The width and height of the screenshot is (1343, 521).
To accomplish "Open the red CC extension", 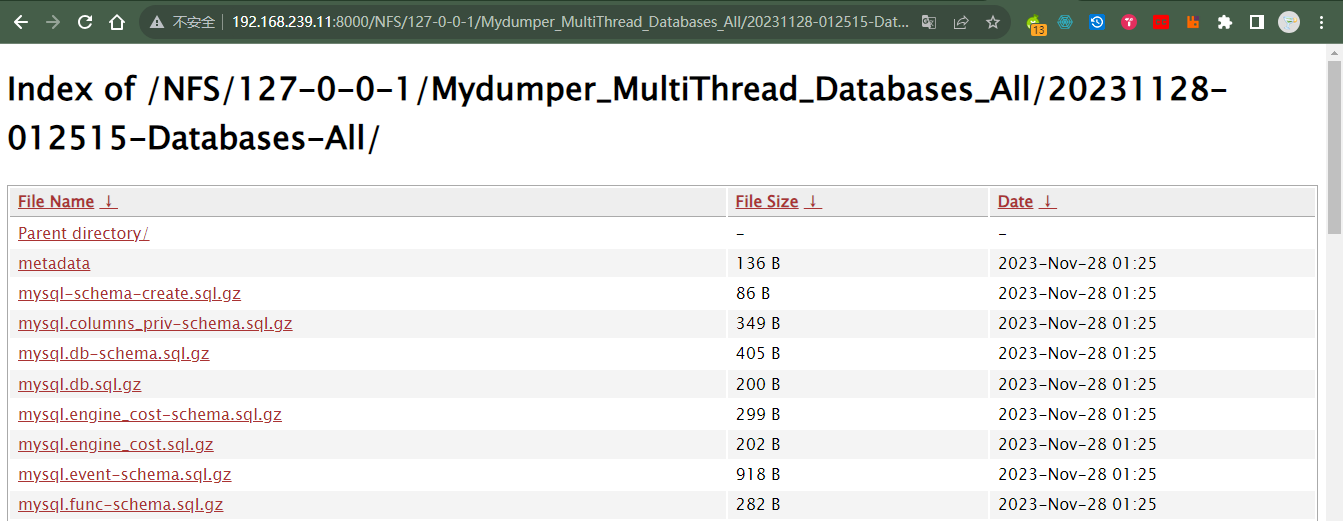I will 1161,22.
